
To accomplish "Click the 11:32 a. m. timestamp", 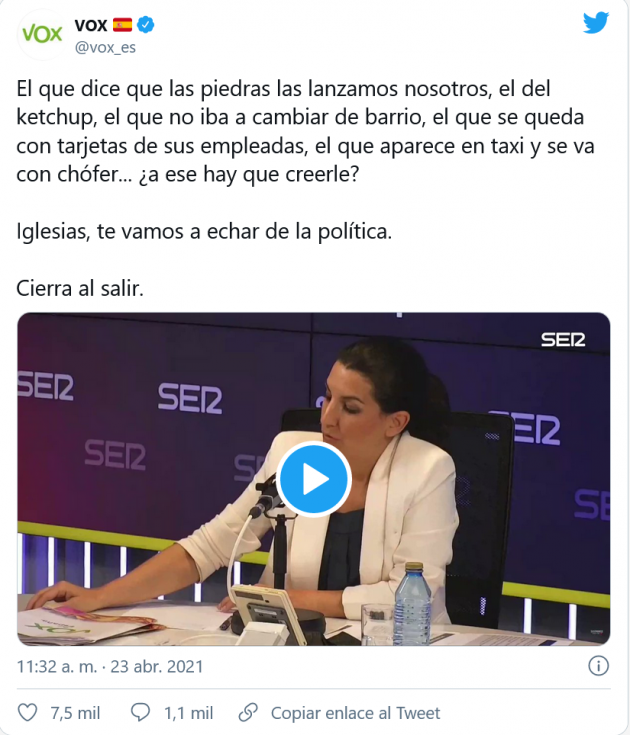I will [x=56, y=667].
